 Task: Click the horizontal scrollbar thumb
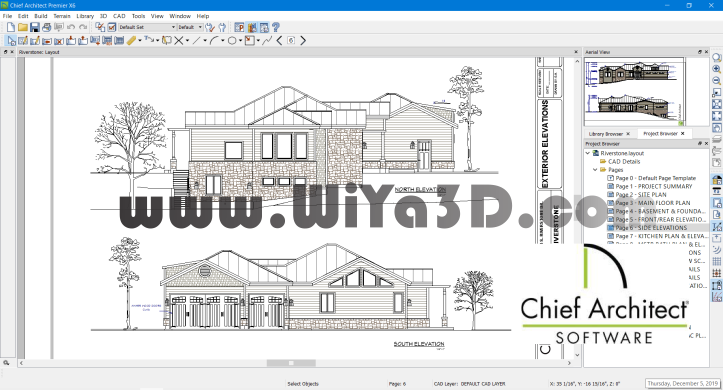[x=291, y=363]
